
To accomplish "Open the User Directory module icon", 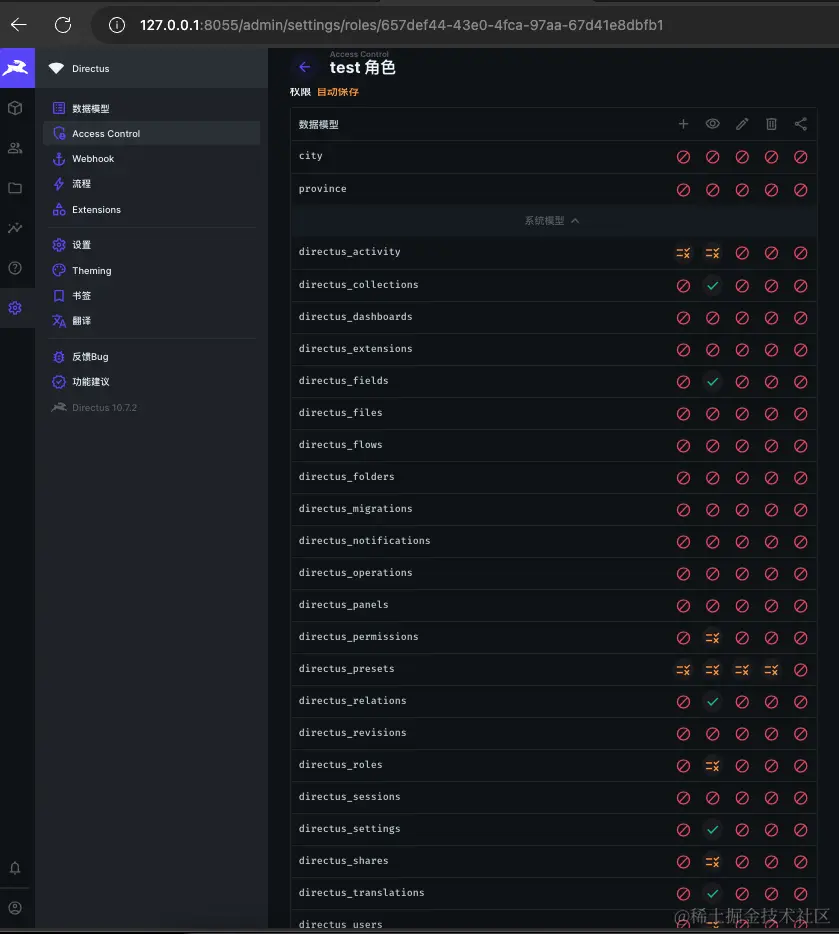I will point(15,148).
